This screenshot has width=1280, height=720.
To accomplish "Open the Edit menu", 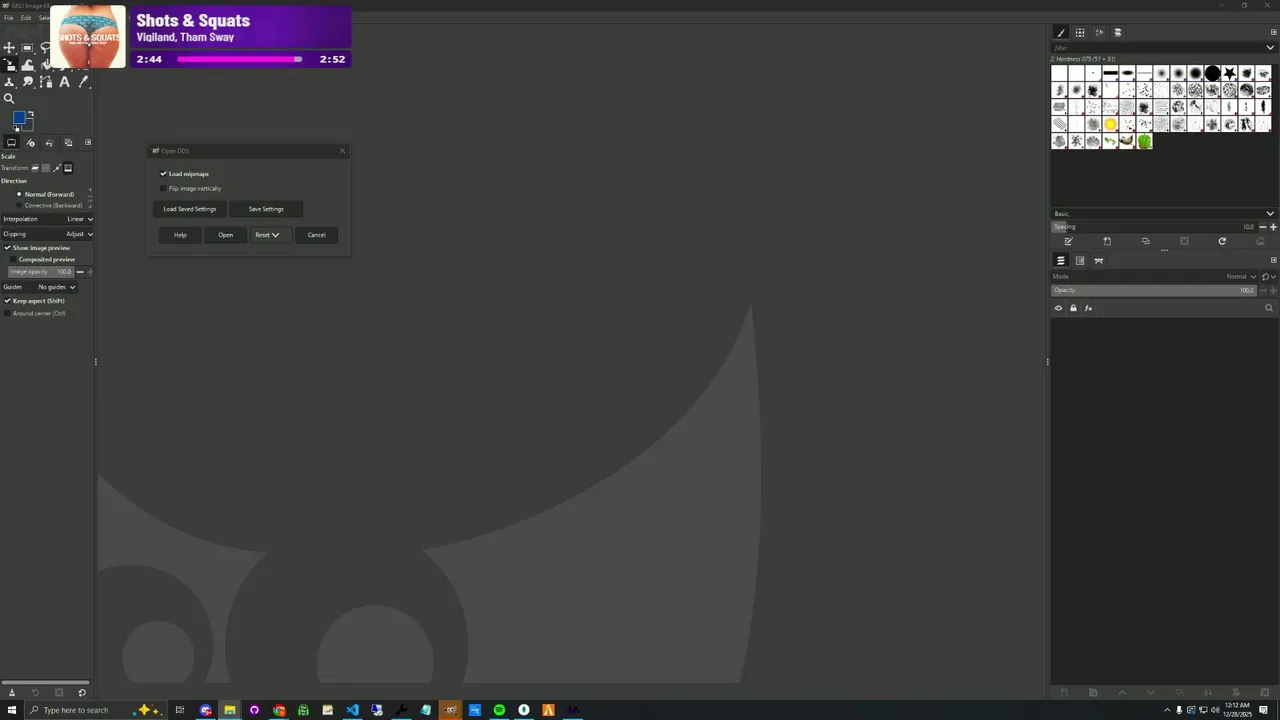I will [x=26, y=18].
